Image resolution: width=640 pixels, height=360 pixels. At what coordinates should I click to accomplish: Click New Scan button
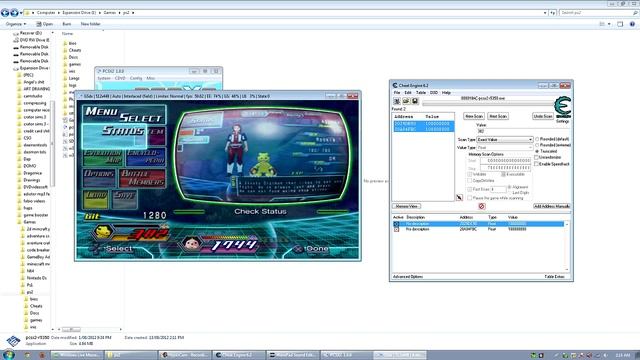tap(474, 116)
